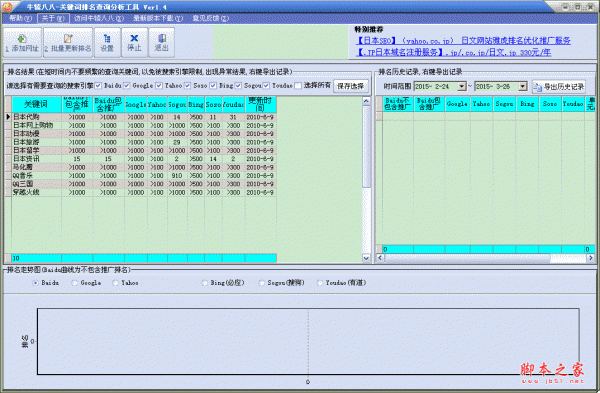Image resolution: width=600 pixels, height=393 pixels.
Task: Open the 最新版本下载 menu
Action: click(x=158, y=18)
